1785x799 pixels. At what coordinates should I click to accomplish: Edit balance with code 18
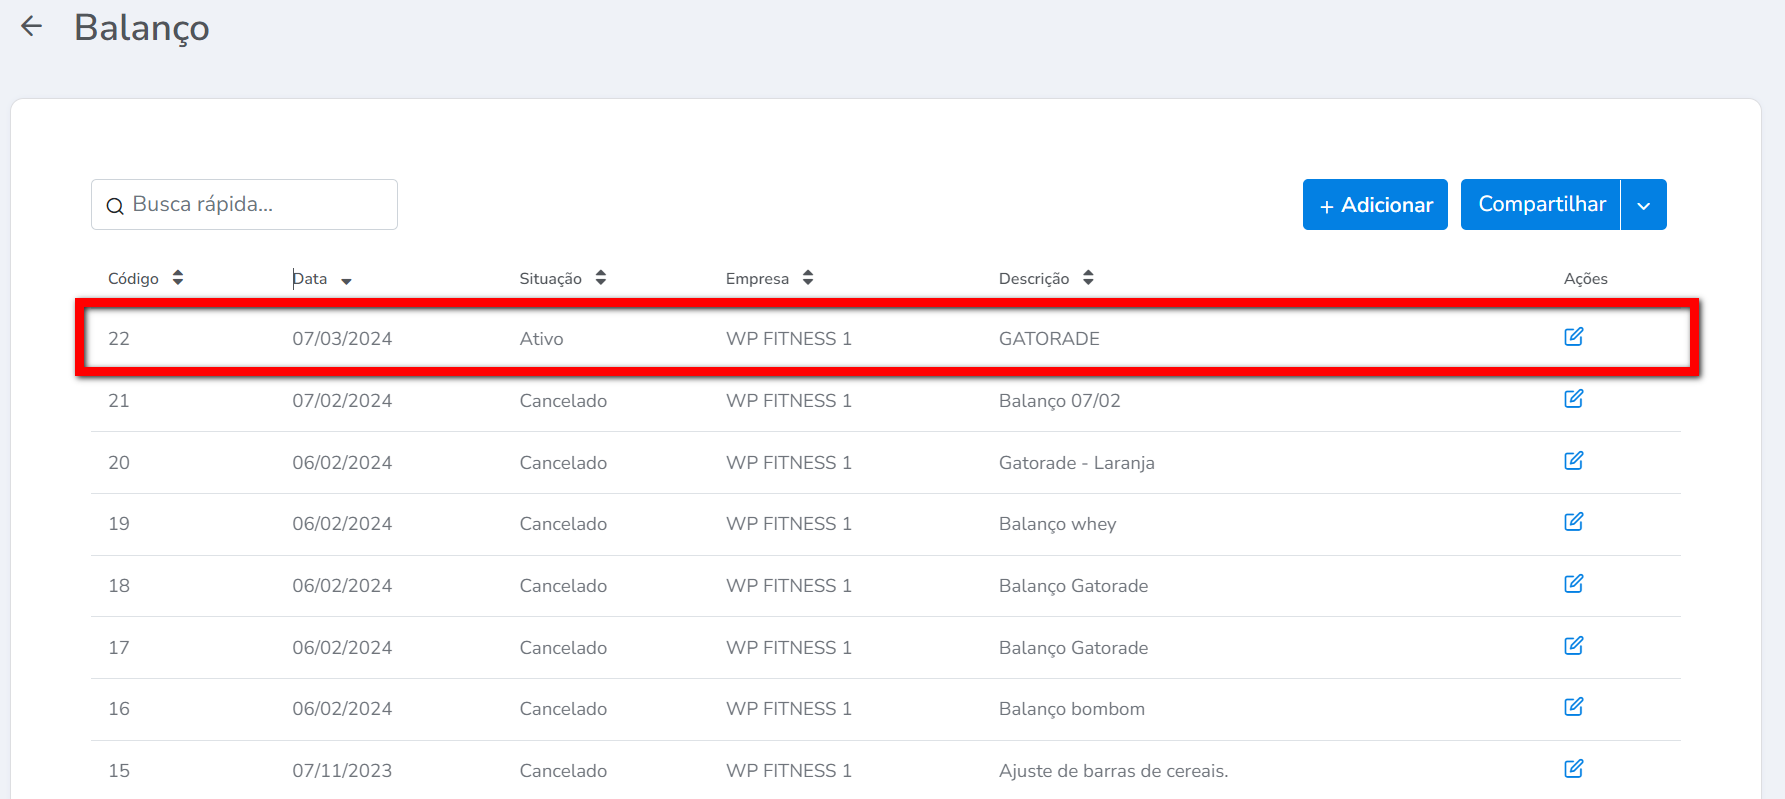click(x=1573, y=584)
